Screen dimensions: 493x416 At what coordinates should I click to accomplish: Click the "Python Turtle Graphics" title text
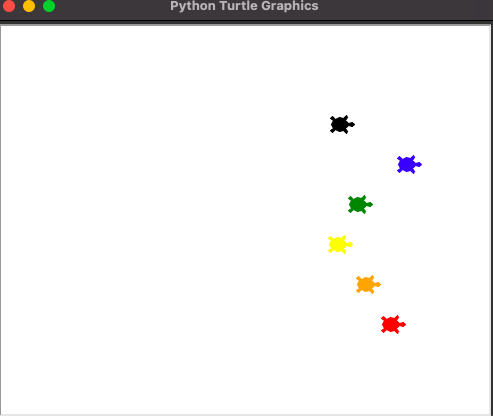(x=244, y=6)
